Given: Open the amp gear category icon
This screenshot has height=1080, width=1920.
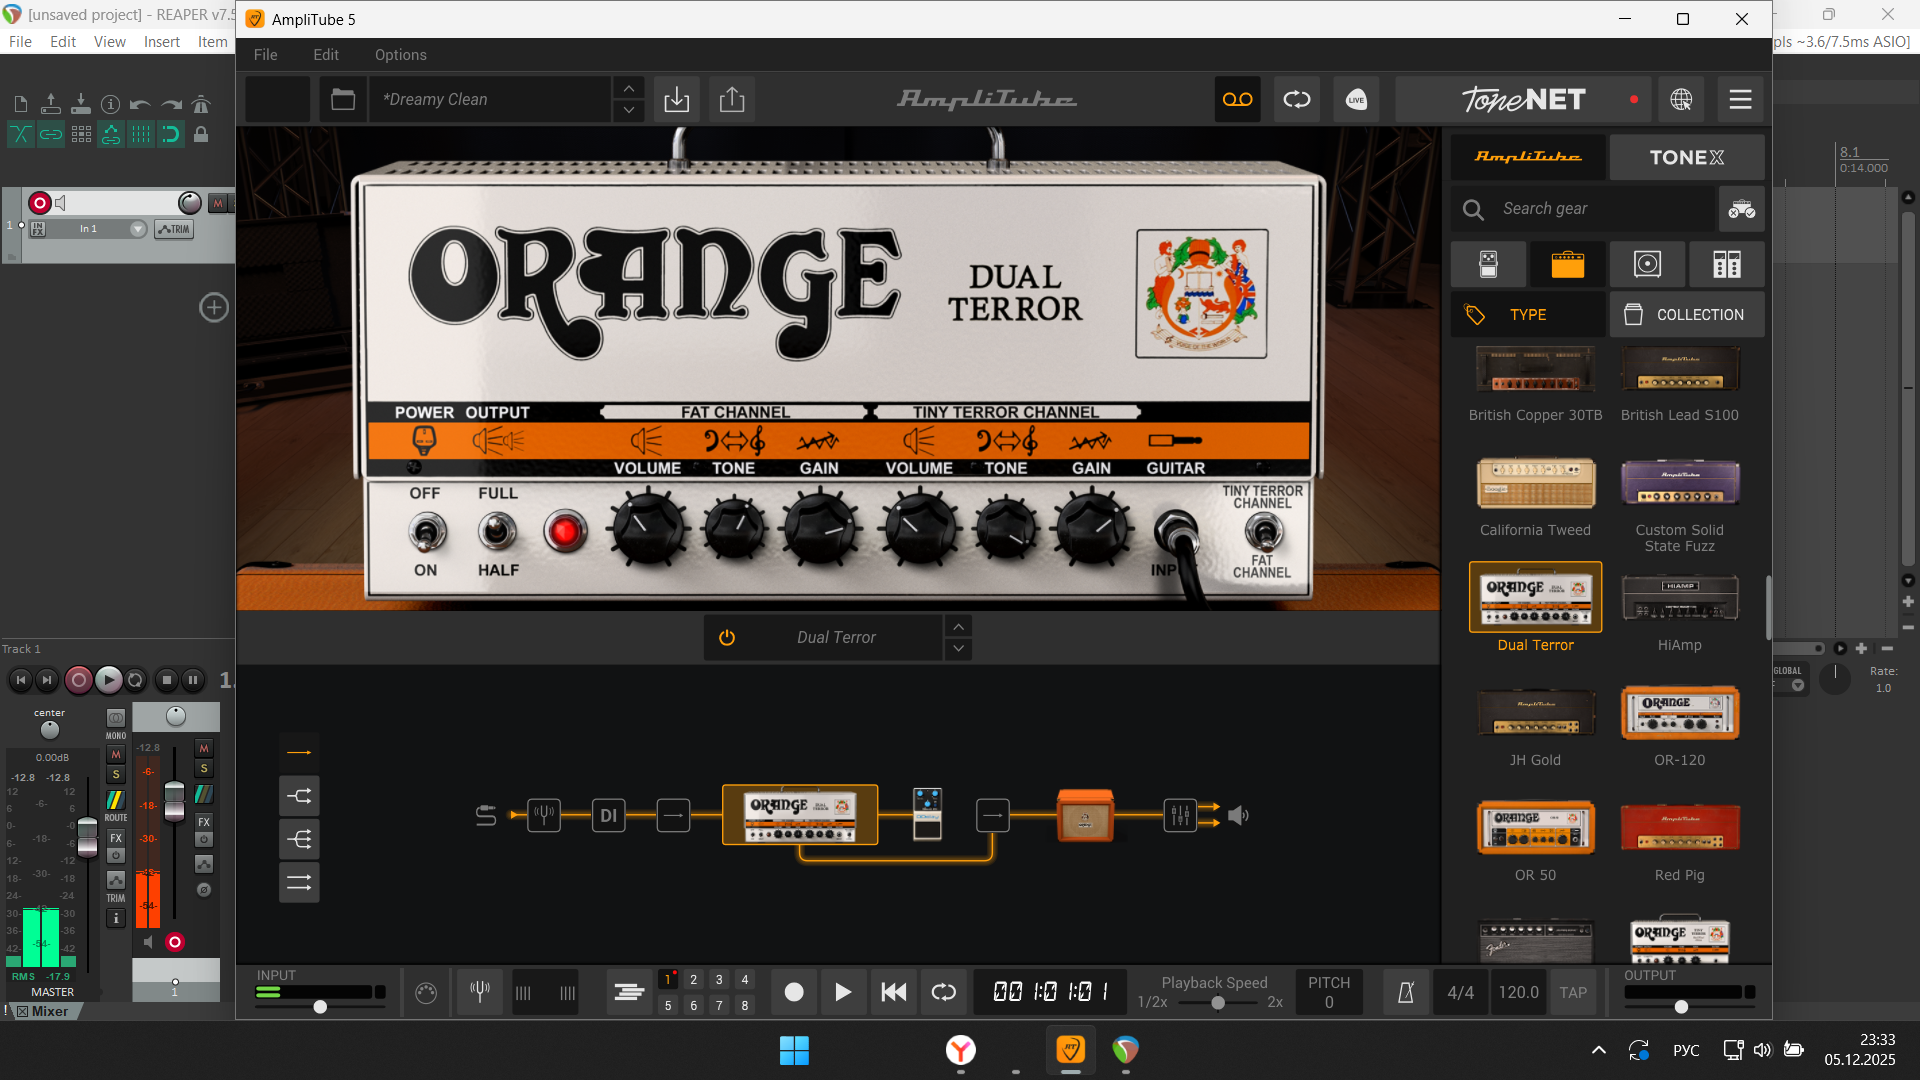Looking at the screenshot, I should click(1567, 264).
